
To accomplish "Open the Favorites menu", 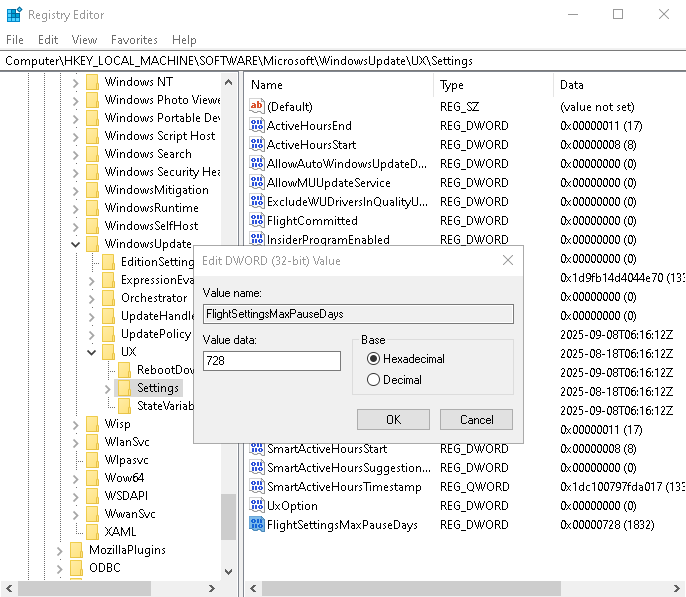I will point(134,40).
